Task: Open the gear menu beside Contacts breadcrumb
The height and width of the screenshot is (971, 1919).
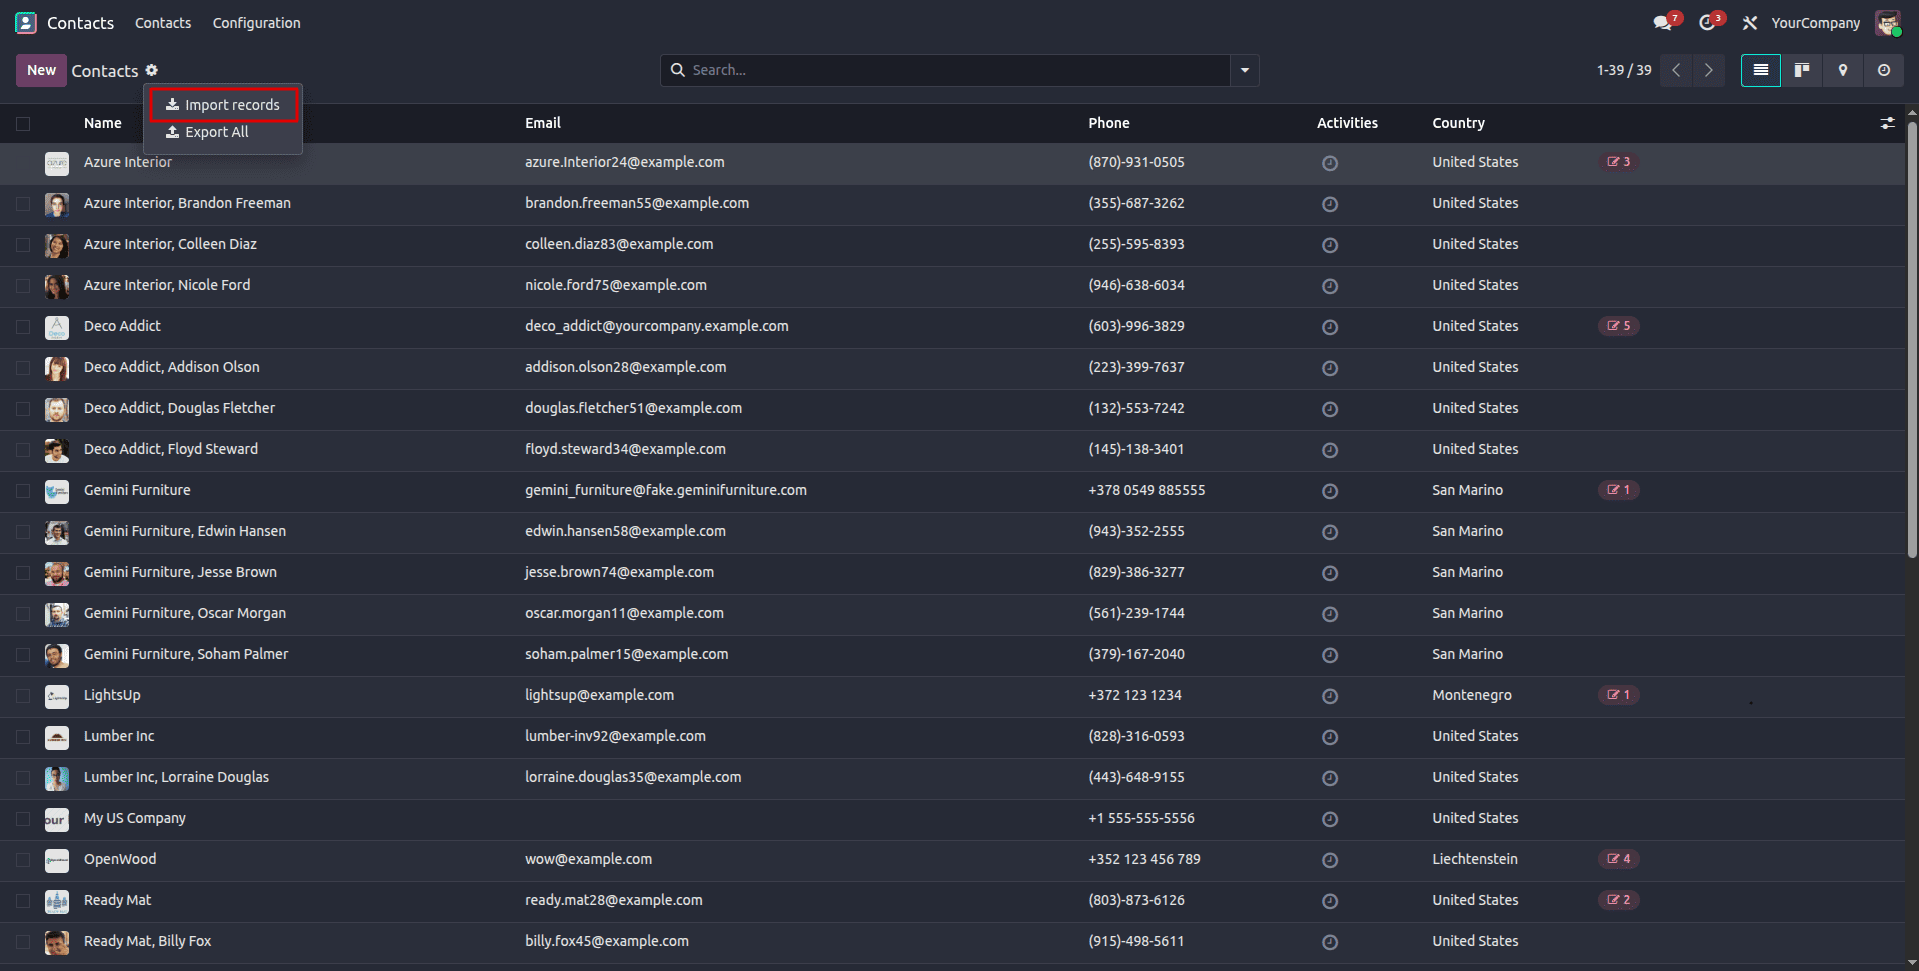Action: tap(151, 70)
